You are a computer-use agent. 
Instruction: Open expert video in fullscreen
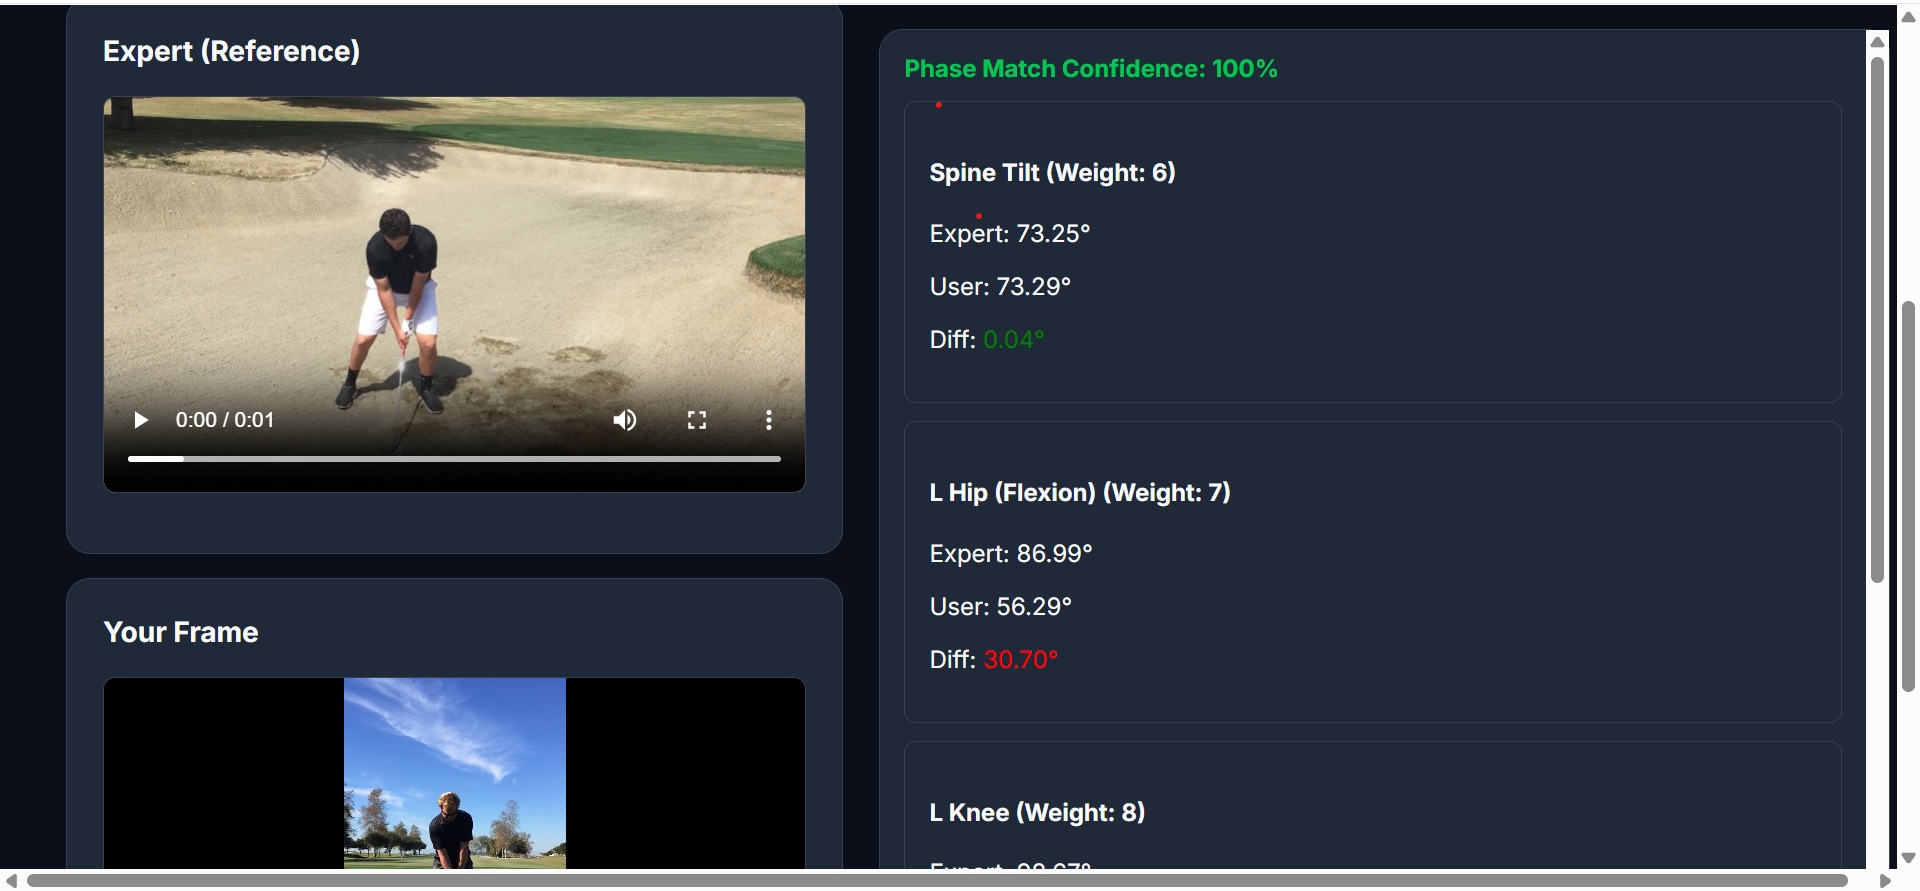click(x=697, y=420)
